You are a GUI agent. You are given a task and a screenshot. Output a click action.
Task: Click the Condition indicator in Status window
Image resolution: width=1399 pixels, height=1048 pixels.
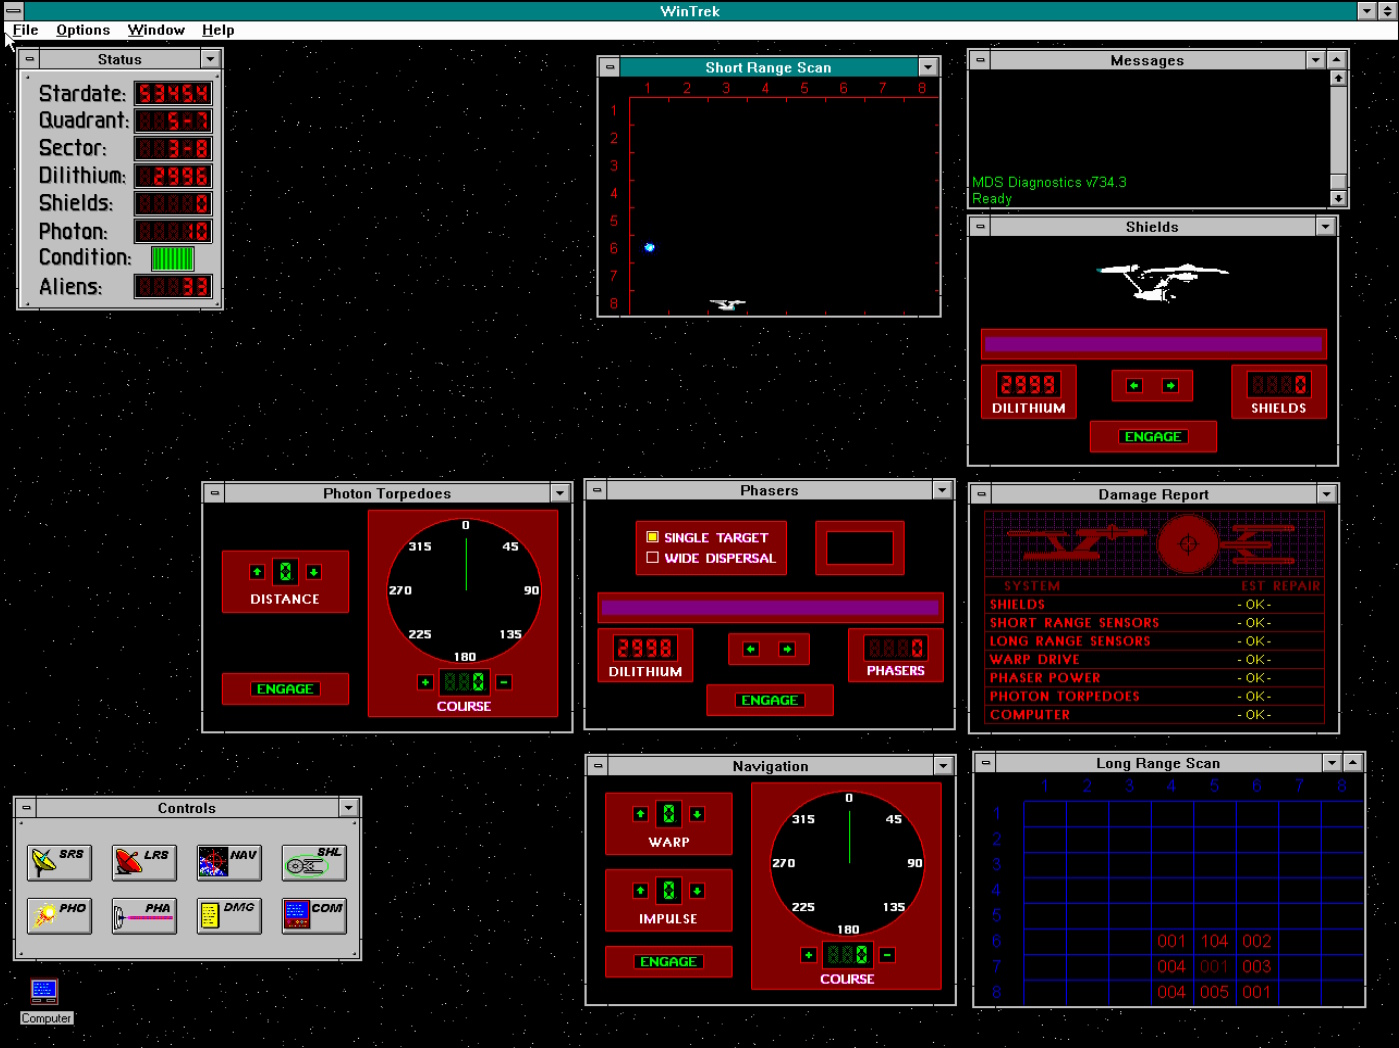point(172,258)
